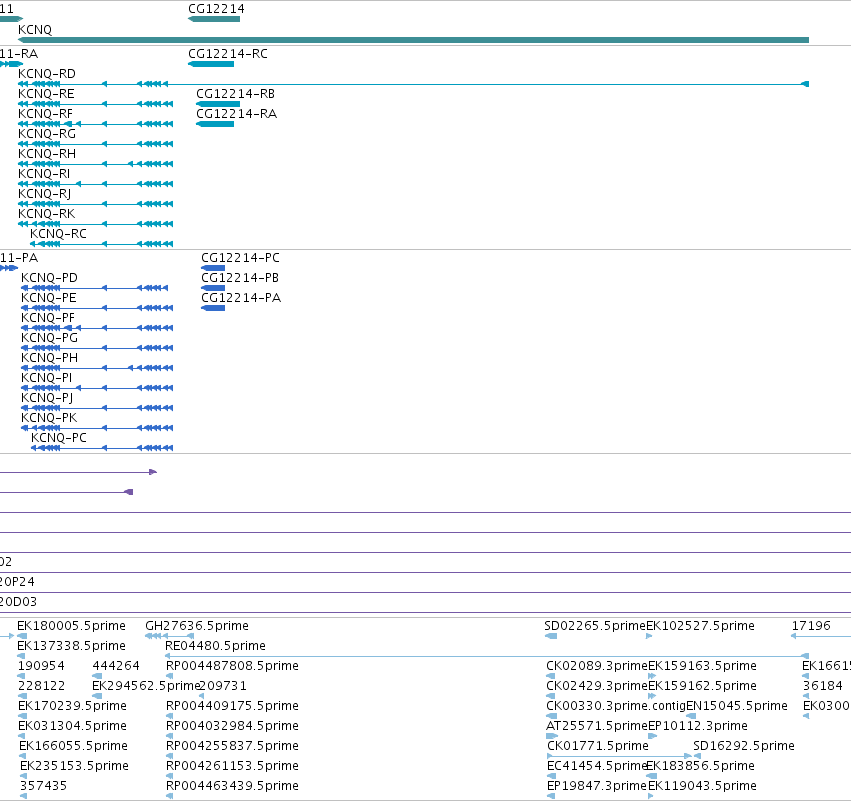Select the KCNQ gene span bar
851x801 pixels.
click(x=414, y=40)
